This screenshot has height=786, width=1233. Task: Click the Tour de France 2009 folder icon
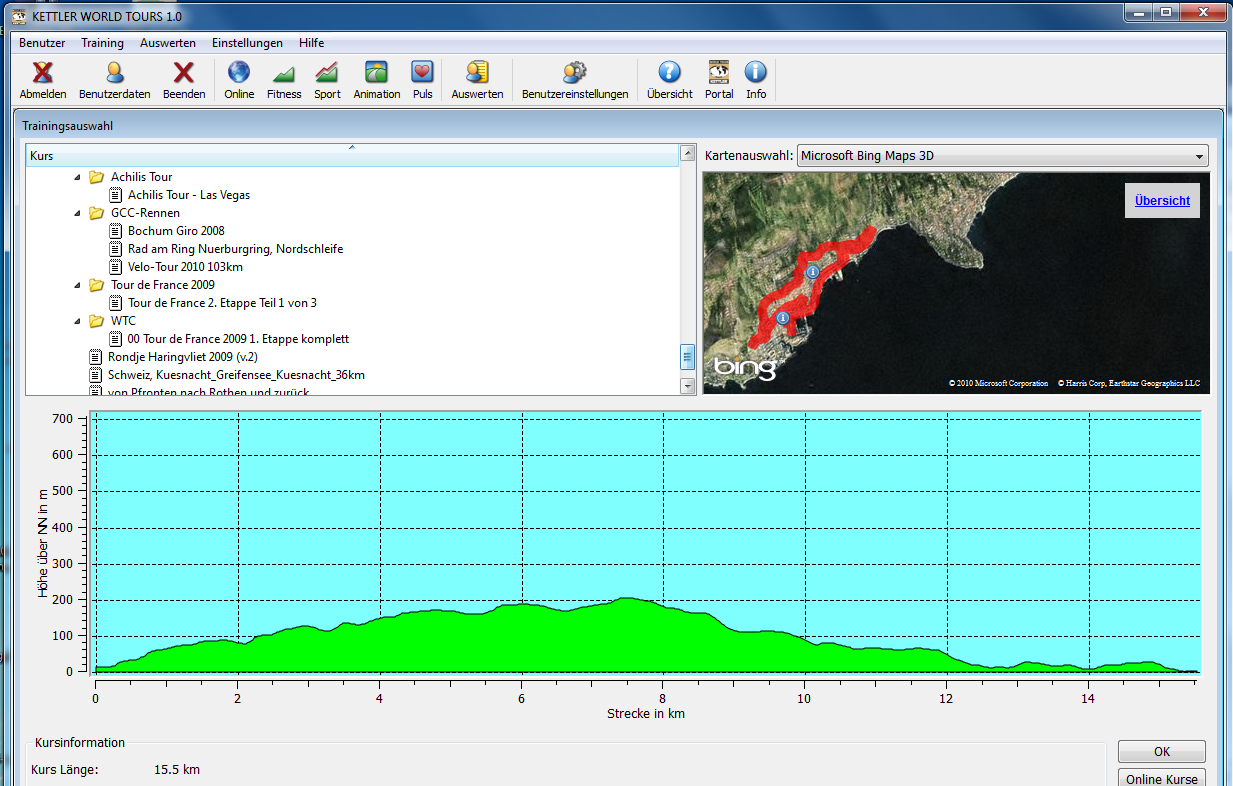[x=97, y=285]
